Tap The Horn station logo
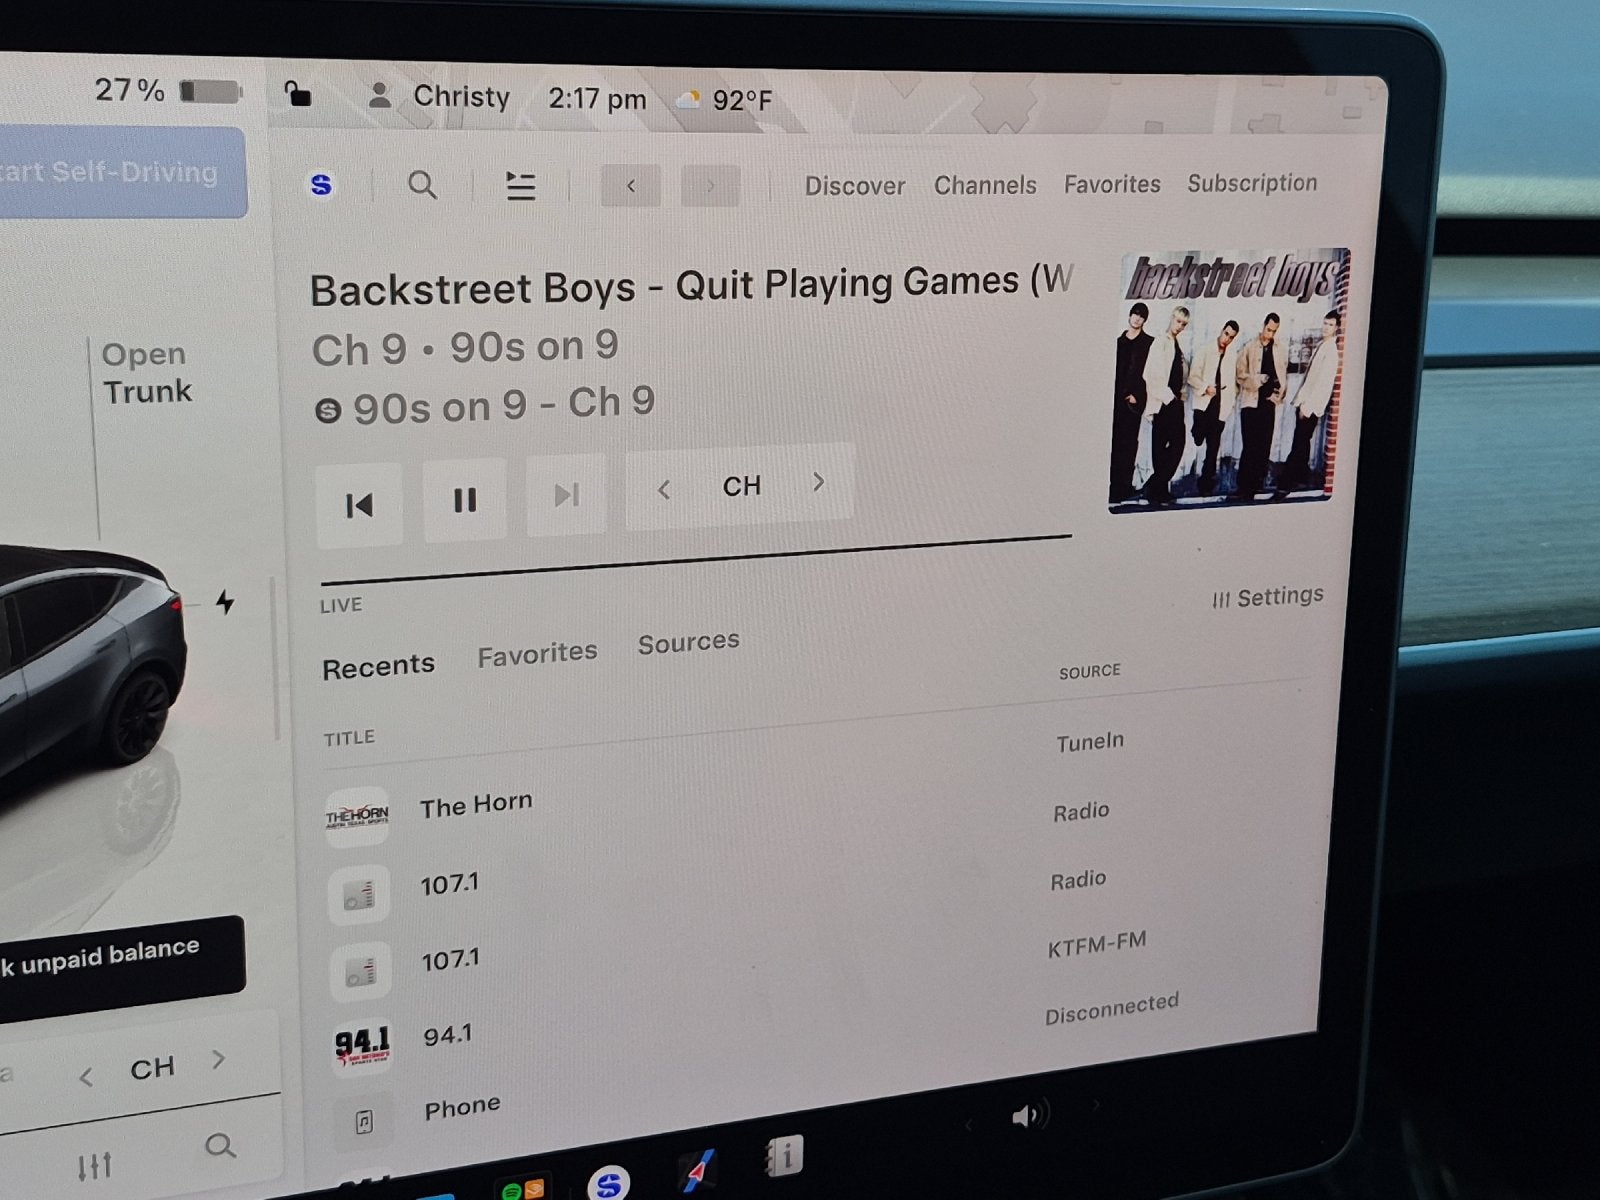The height and width of the screenshot is (1200, 1600). click(357, 817)
